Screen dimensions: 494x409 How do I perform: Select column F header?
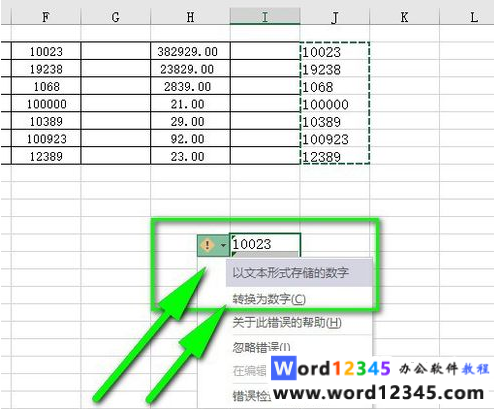coord(46,17)
